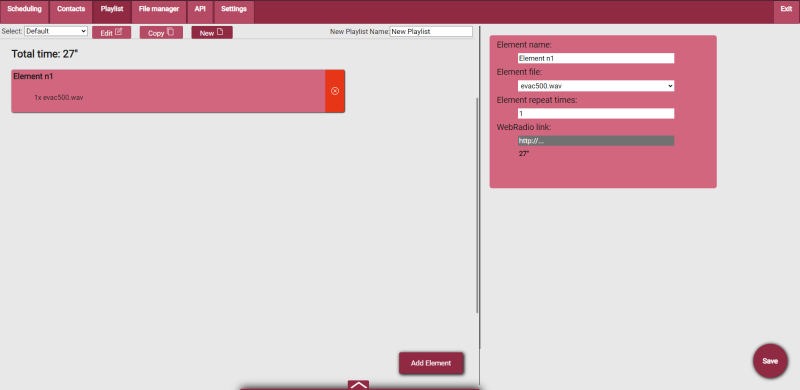Click the Element name: label

524,45
